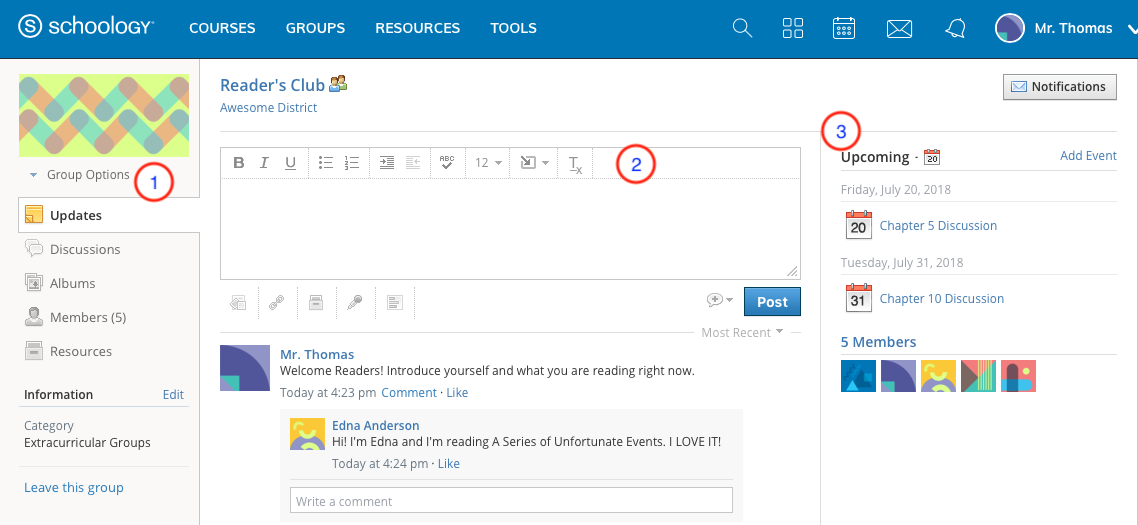Open the messages envelope icon
1138x525 pixels.
click(899, 29)
